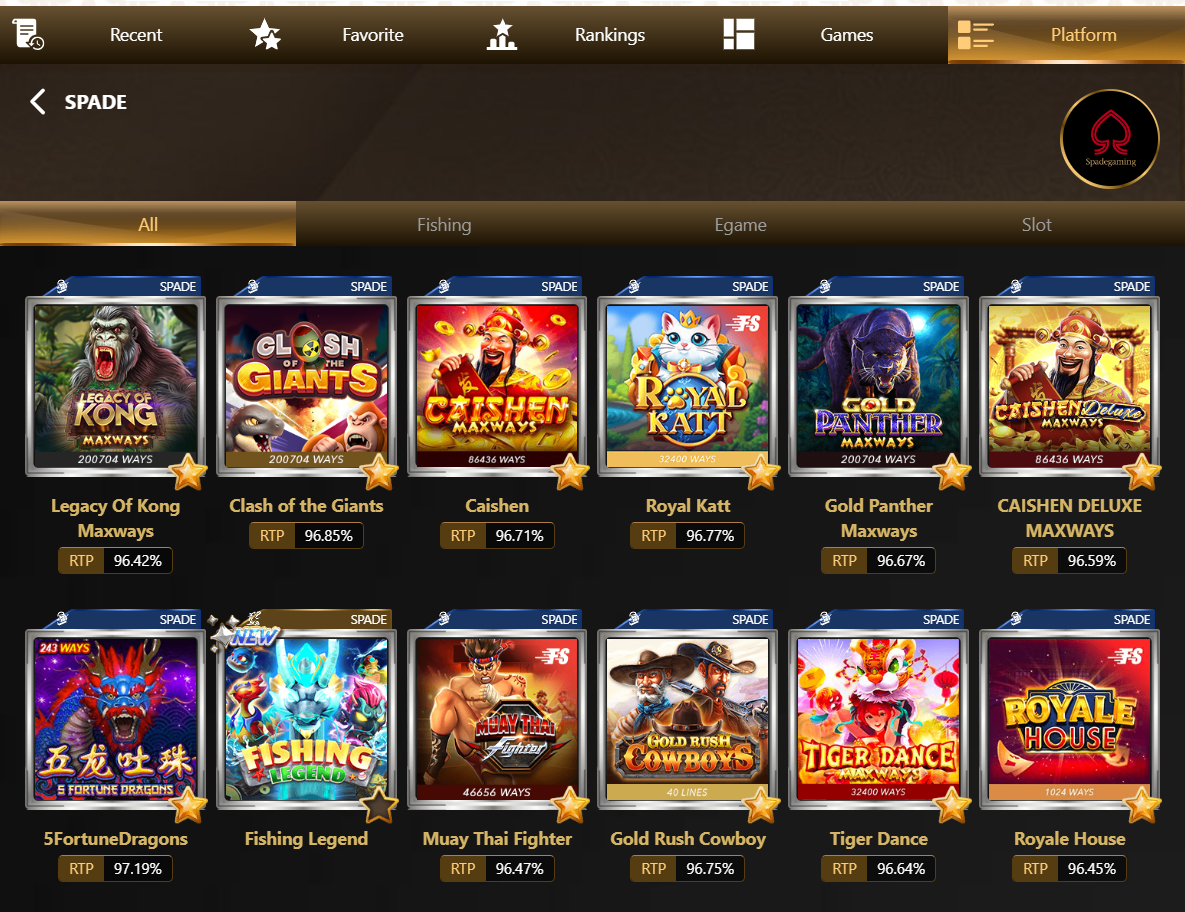
Task: Click the Games grid icon
Action: coord(738,34)
